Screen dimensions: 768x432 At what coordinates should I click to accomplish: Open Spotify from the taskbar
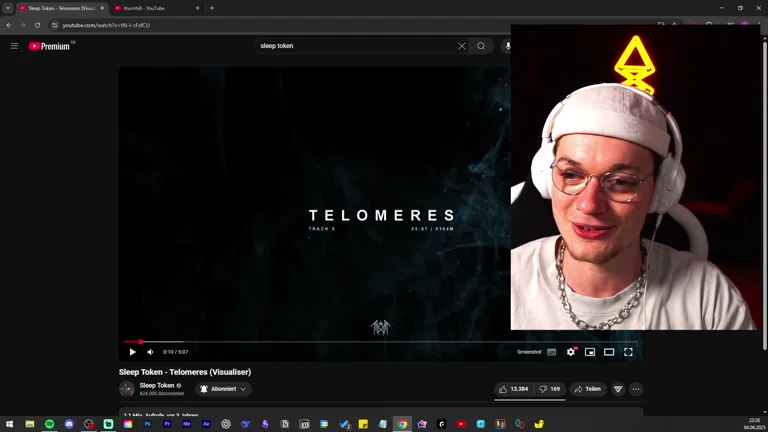click(x=49, y=424)
